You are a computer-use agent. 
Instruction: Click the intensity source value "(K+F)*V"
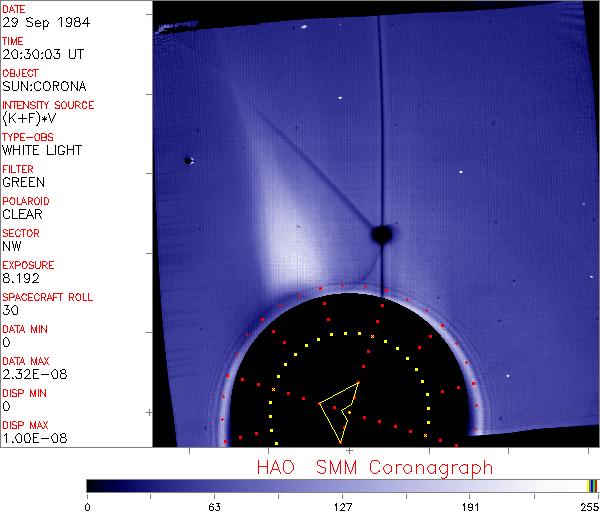[29, 119]
